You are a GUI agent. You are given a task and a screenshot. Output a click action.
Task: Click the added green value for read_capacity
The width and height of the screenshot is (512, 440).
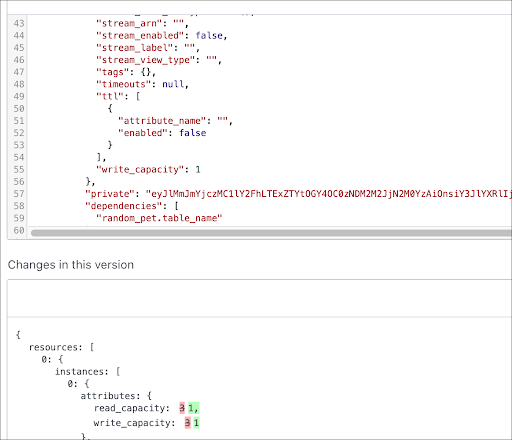[193, 408]
